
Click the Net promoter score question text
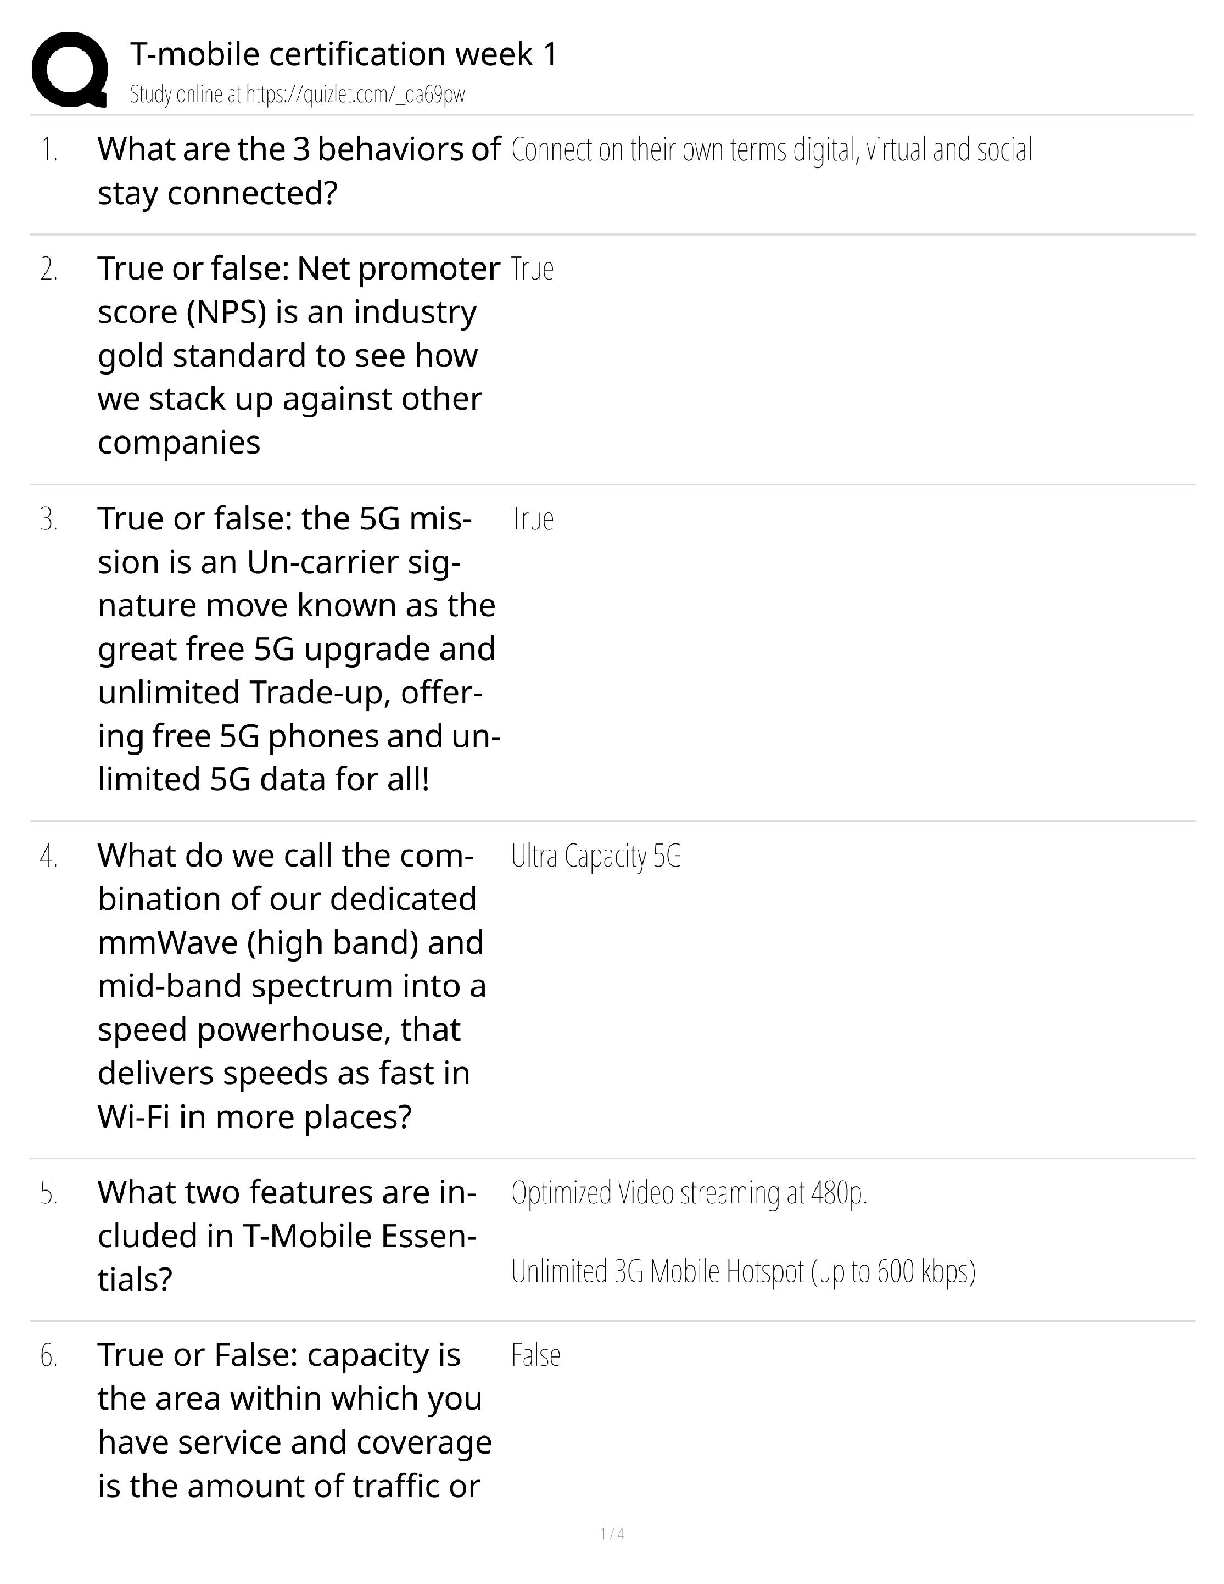coord(298,355)
